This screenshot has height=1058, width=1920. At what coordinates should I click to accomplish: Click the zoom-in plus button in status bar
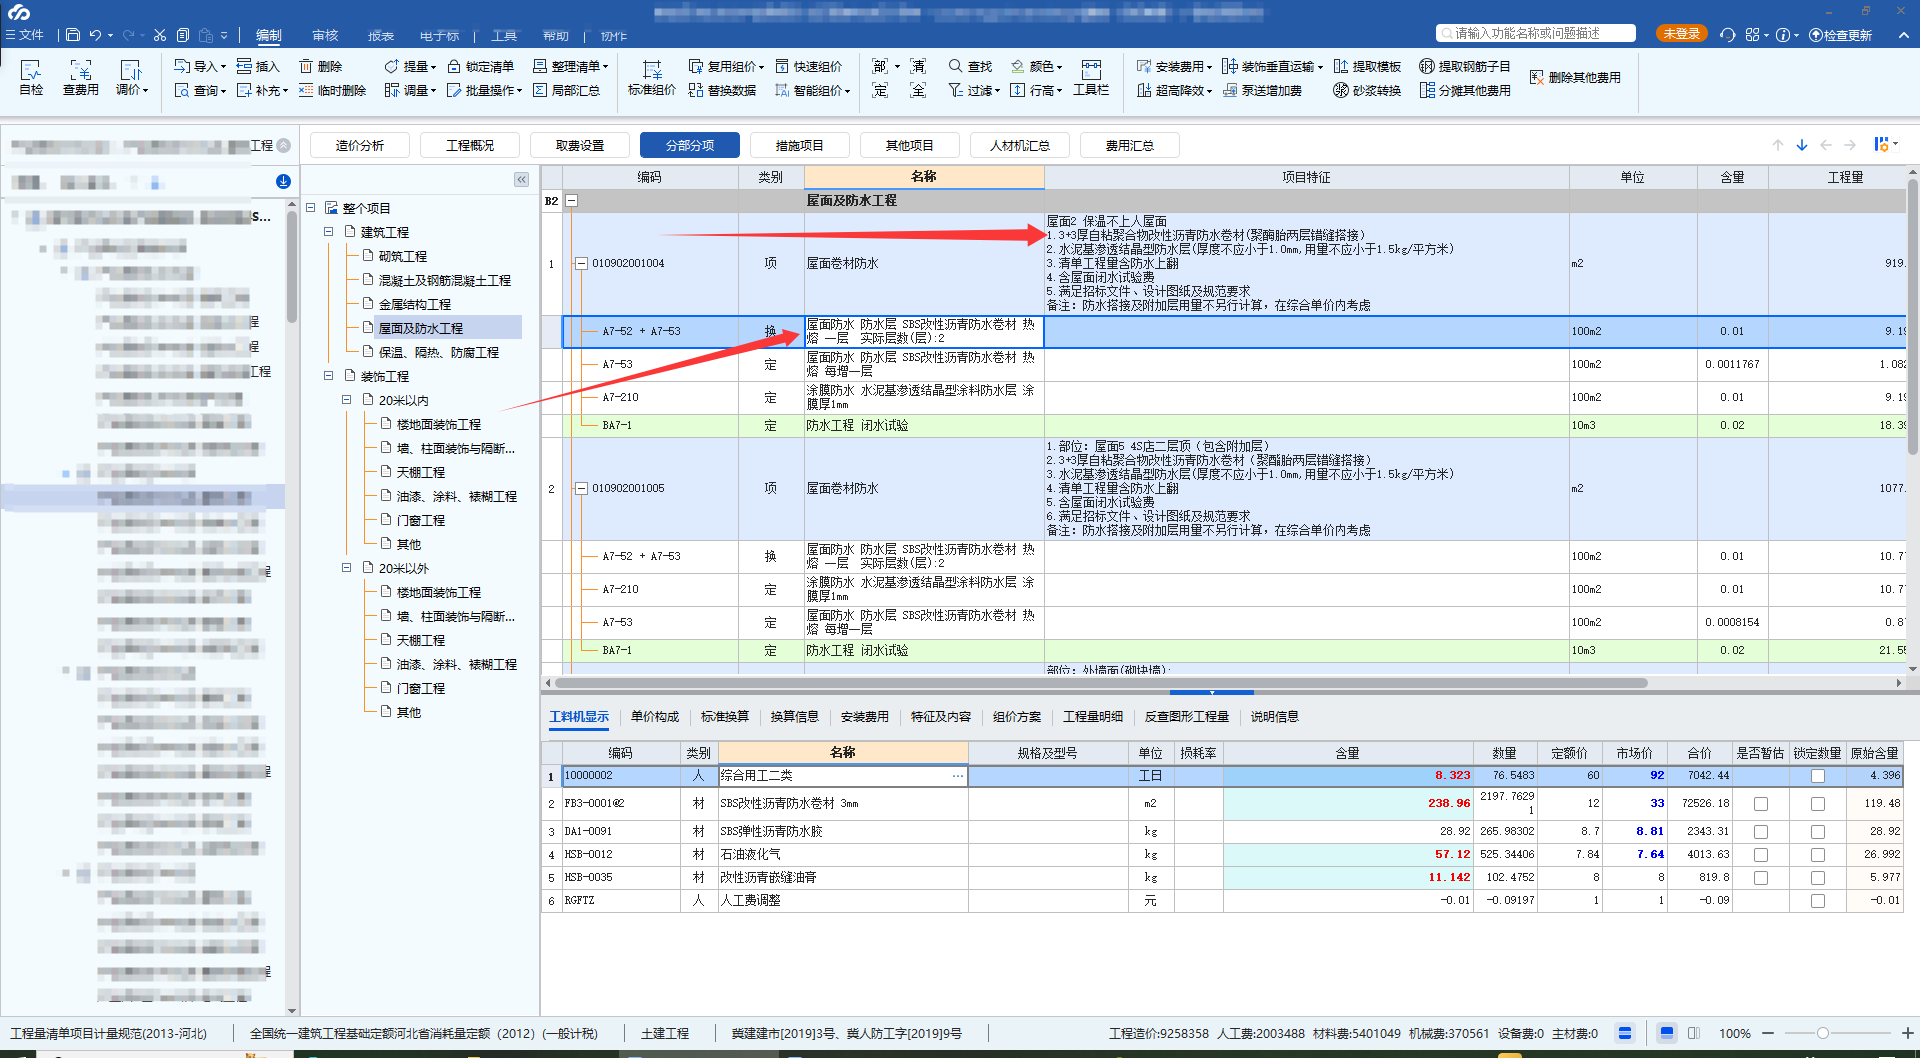[1907, 1033]
